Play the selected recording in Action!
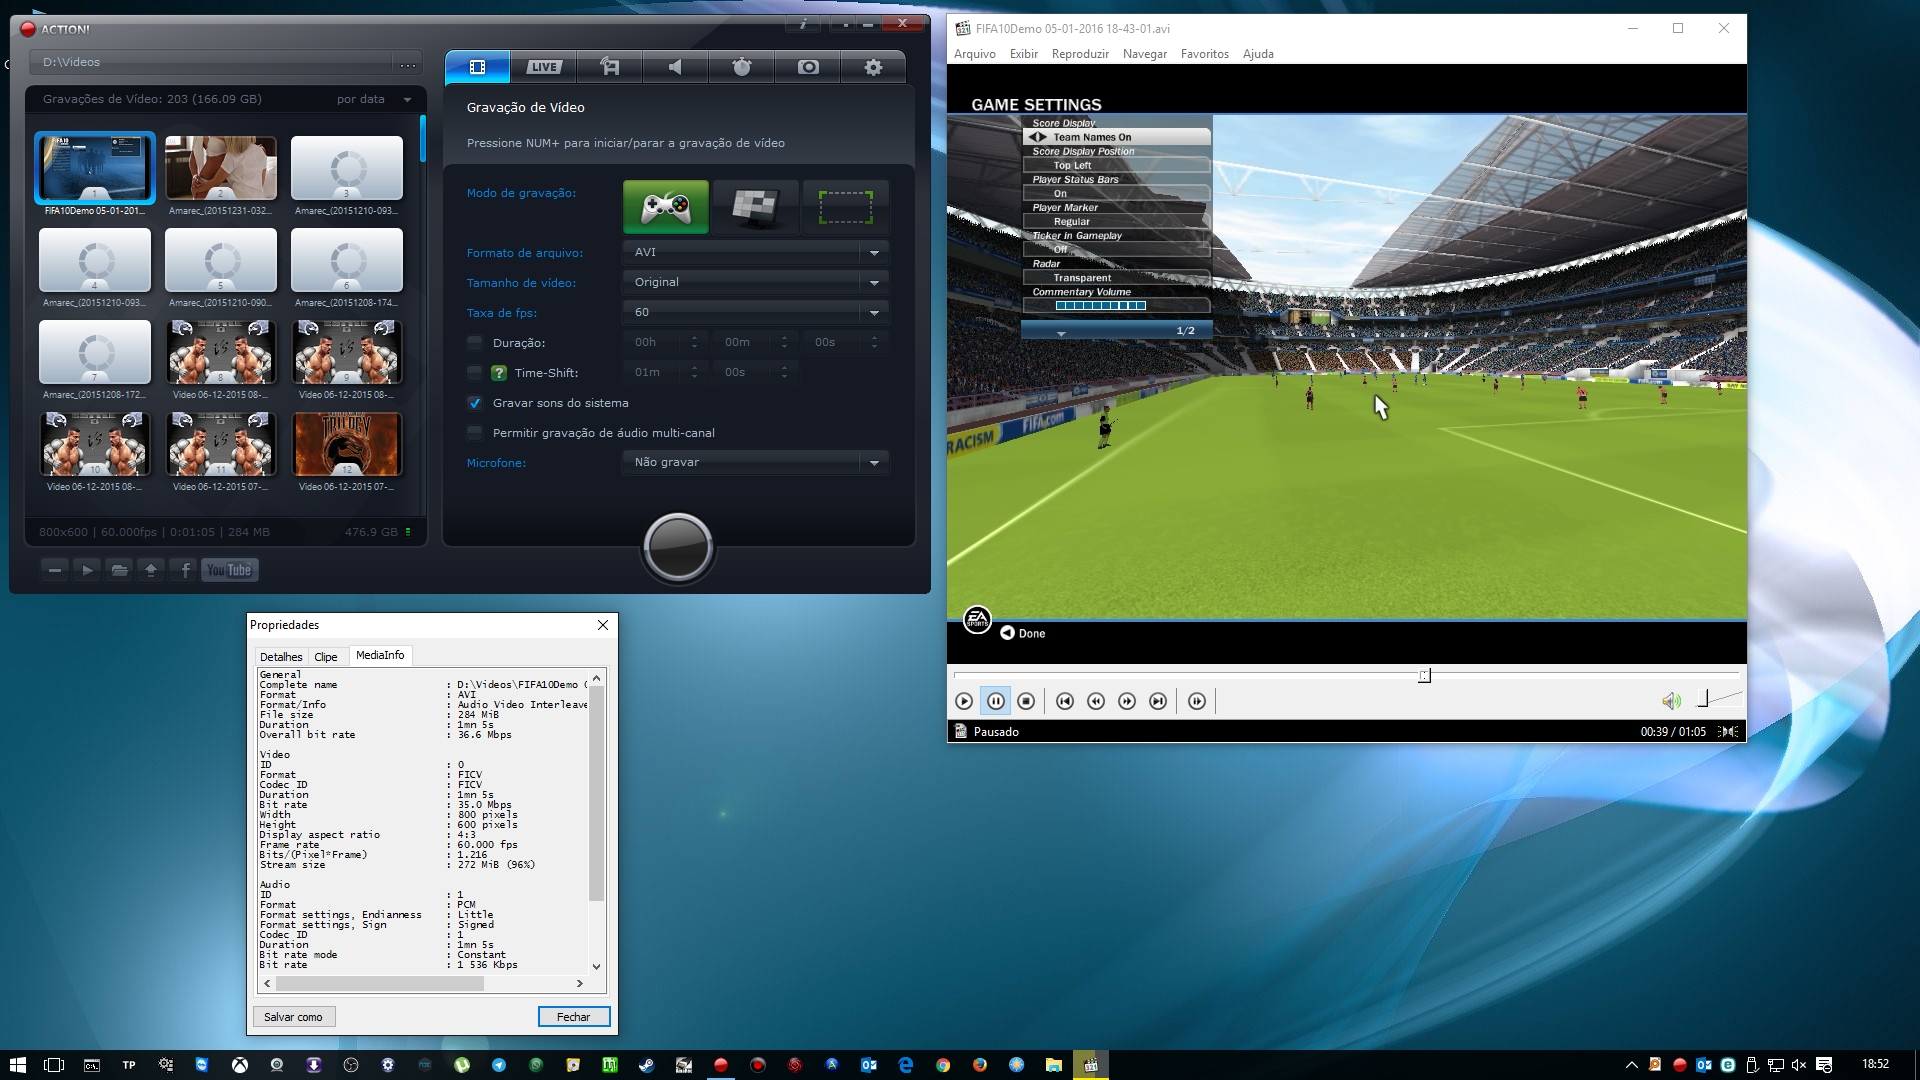 pyautogui.click(x=87, y=570)
